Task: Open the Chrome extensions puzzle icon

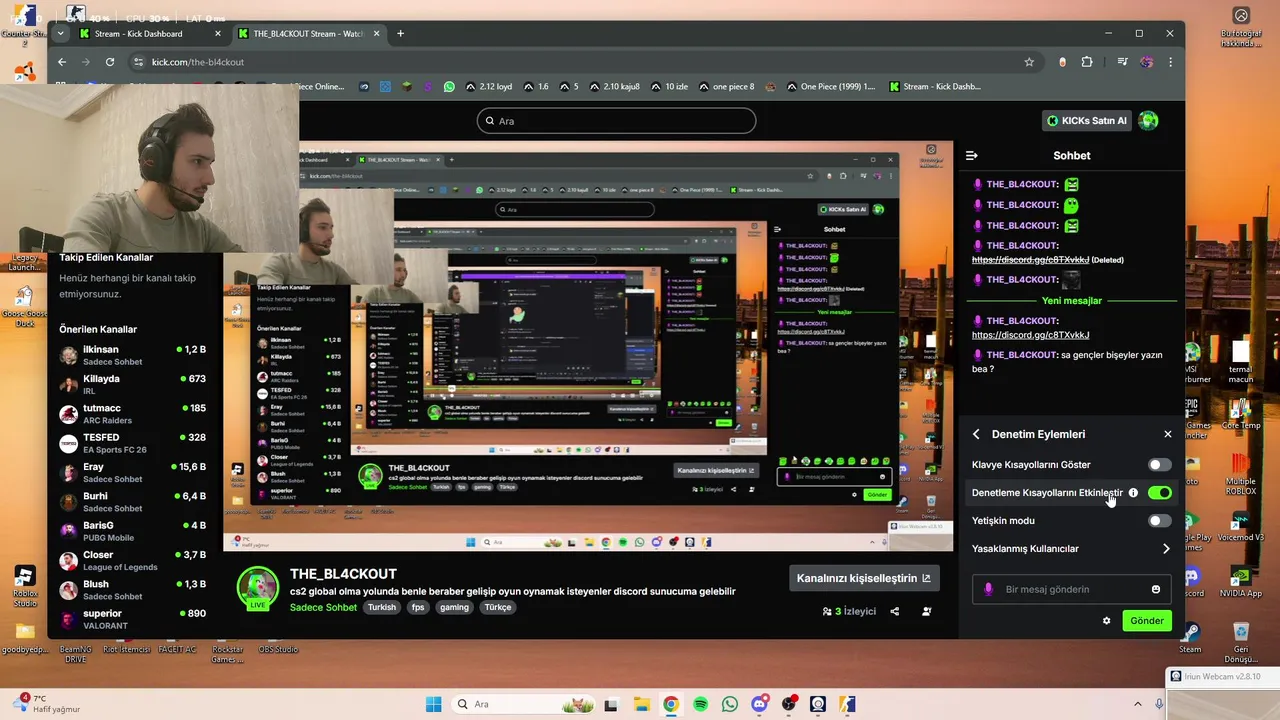Action: 1087,62
